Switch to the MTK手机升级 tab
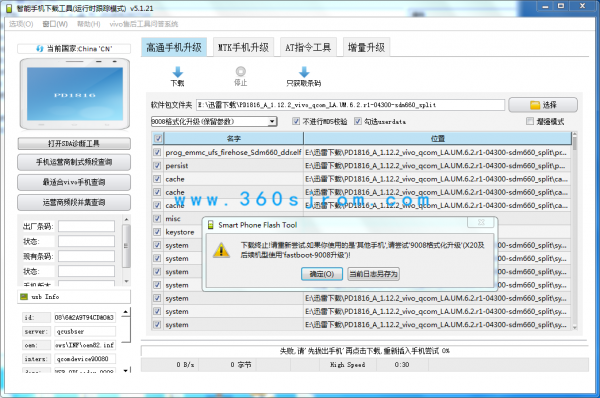 coord(243,47)
